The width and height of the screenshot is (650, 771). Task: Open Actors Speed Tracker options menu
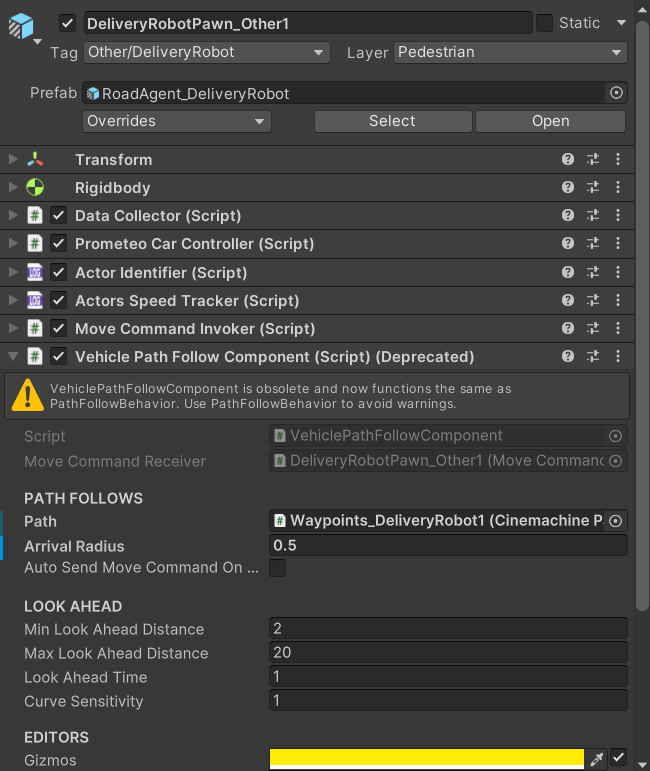tap(618, 300)
